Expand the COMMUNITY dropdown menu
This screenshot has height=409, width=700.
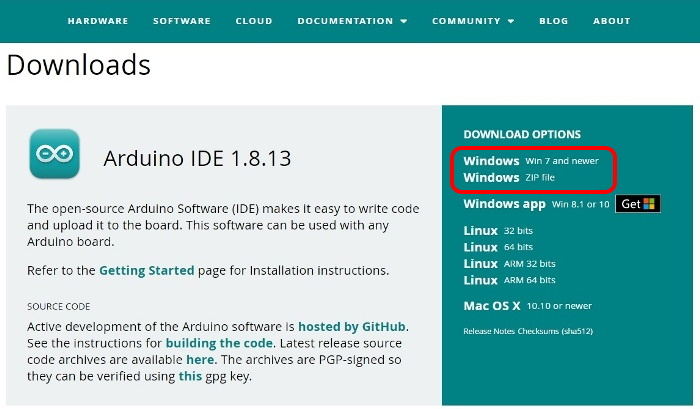pos(473,21)
